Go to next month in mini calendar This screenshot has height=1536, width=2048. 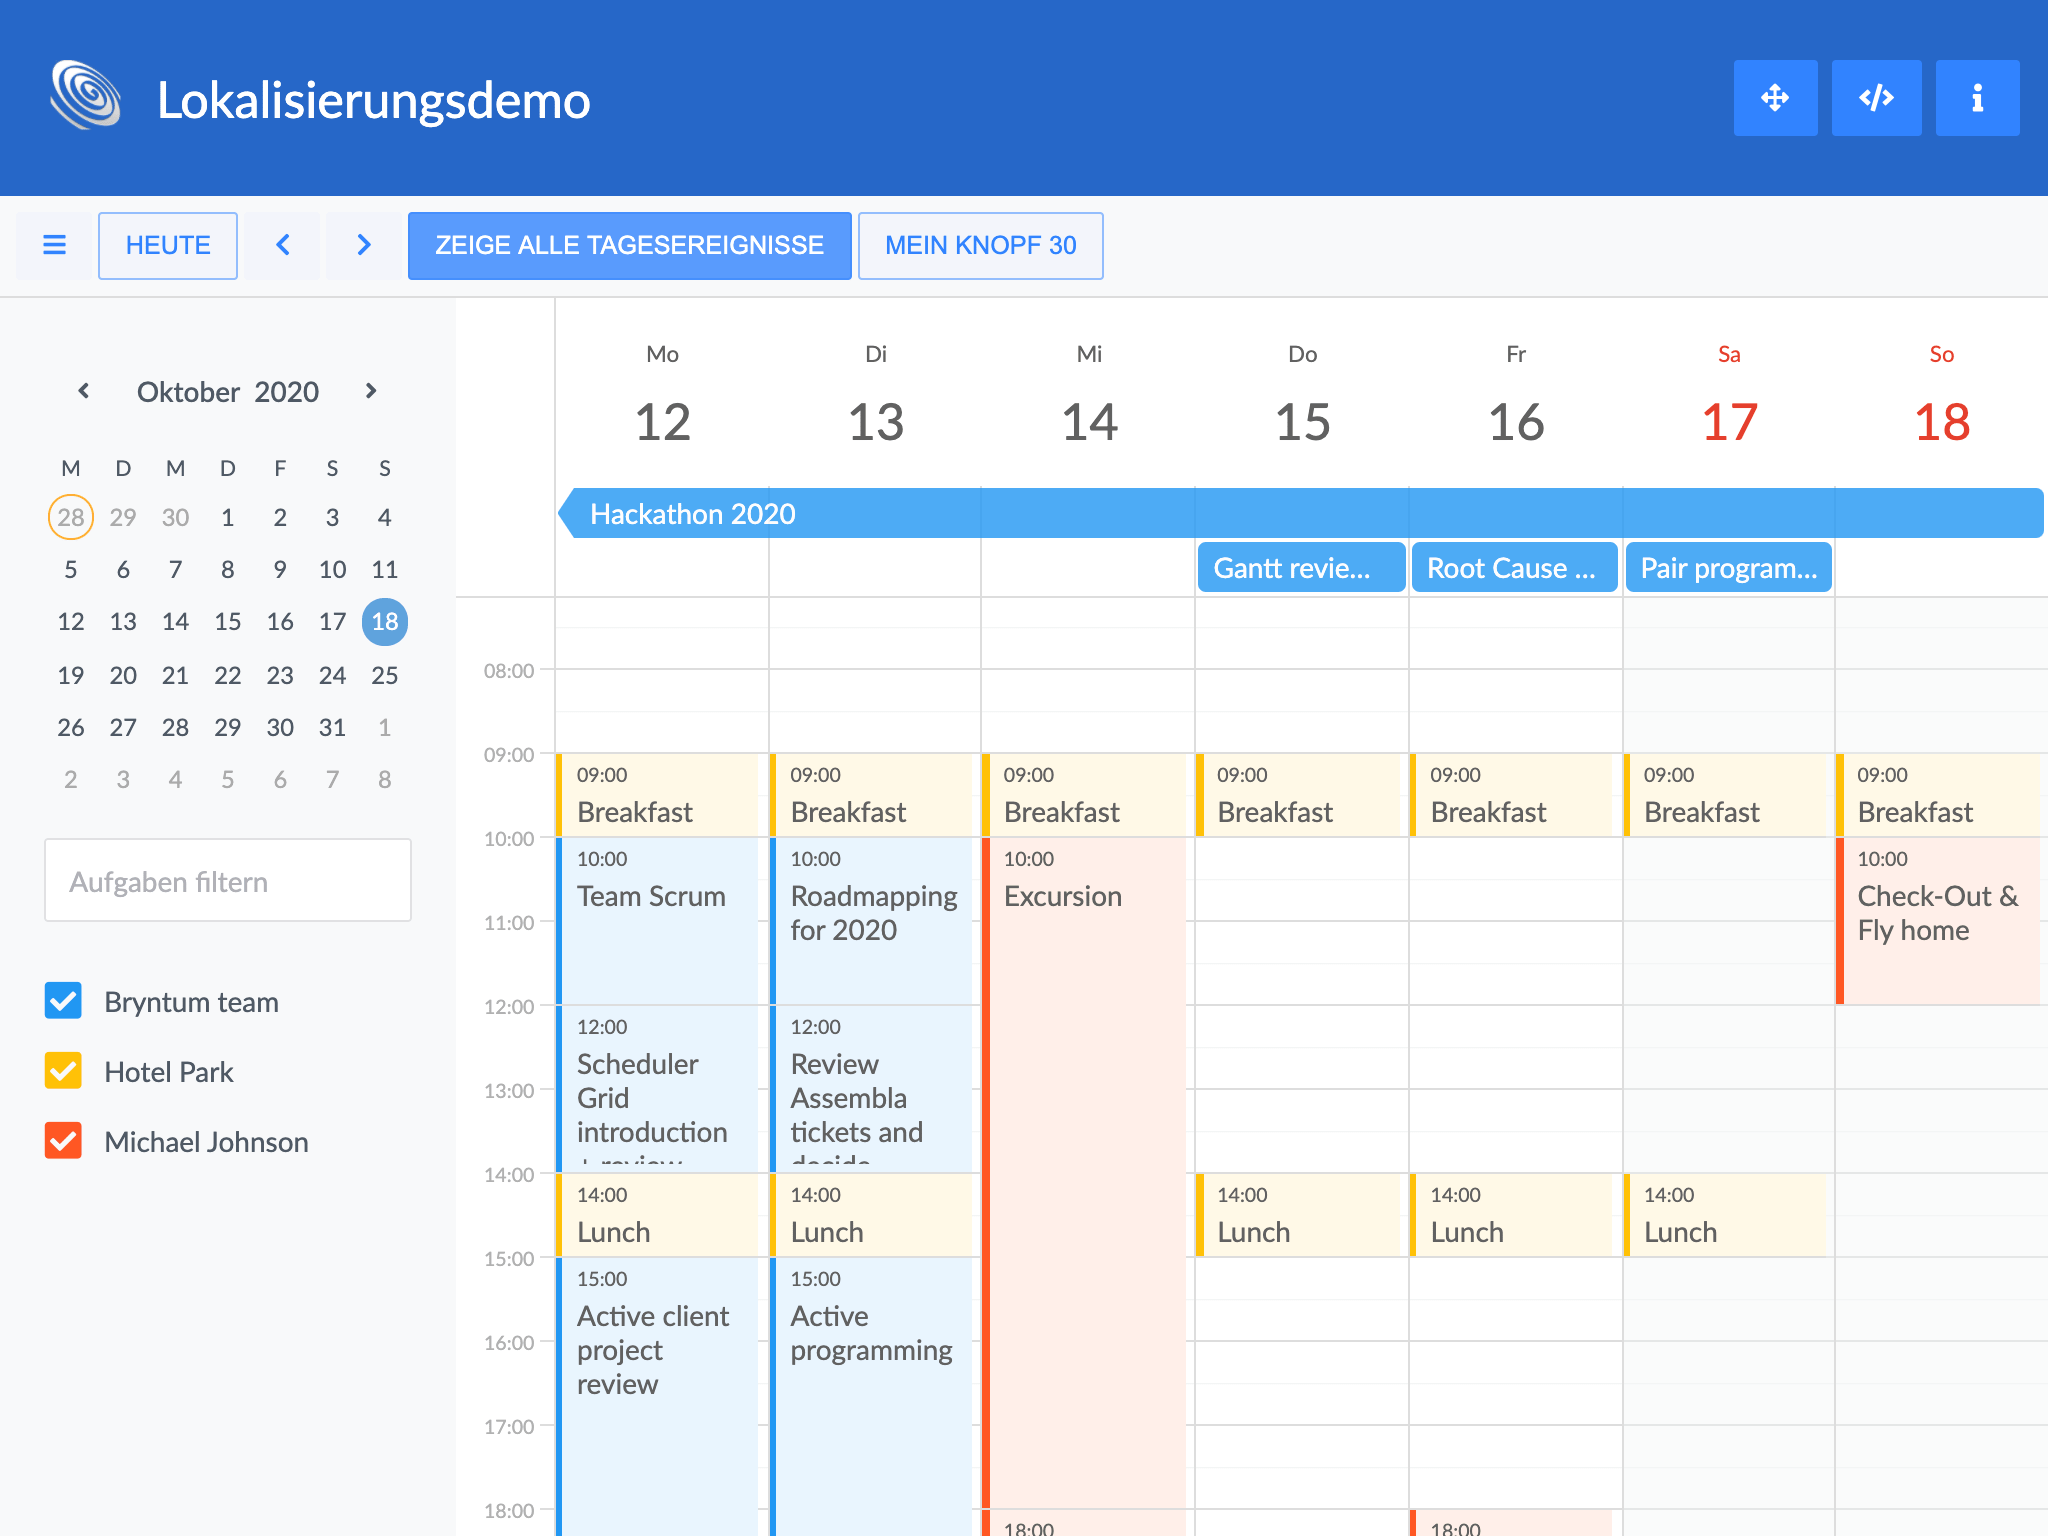click(x=371, y=390)
